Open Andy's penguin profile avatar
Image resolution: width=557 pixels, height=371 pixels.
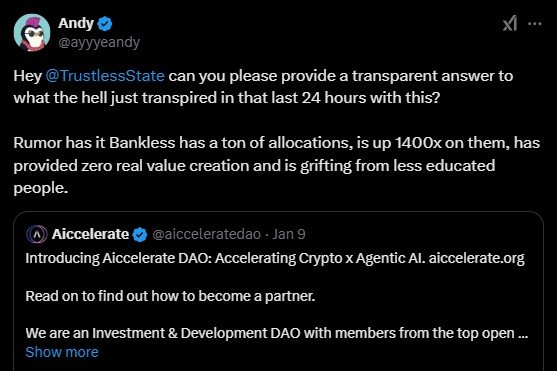click(32, 33)
